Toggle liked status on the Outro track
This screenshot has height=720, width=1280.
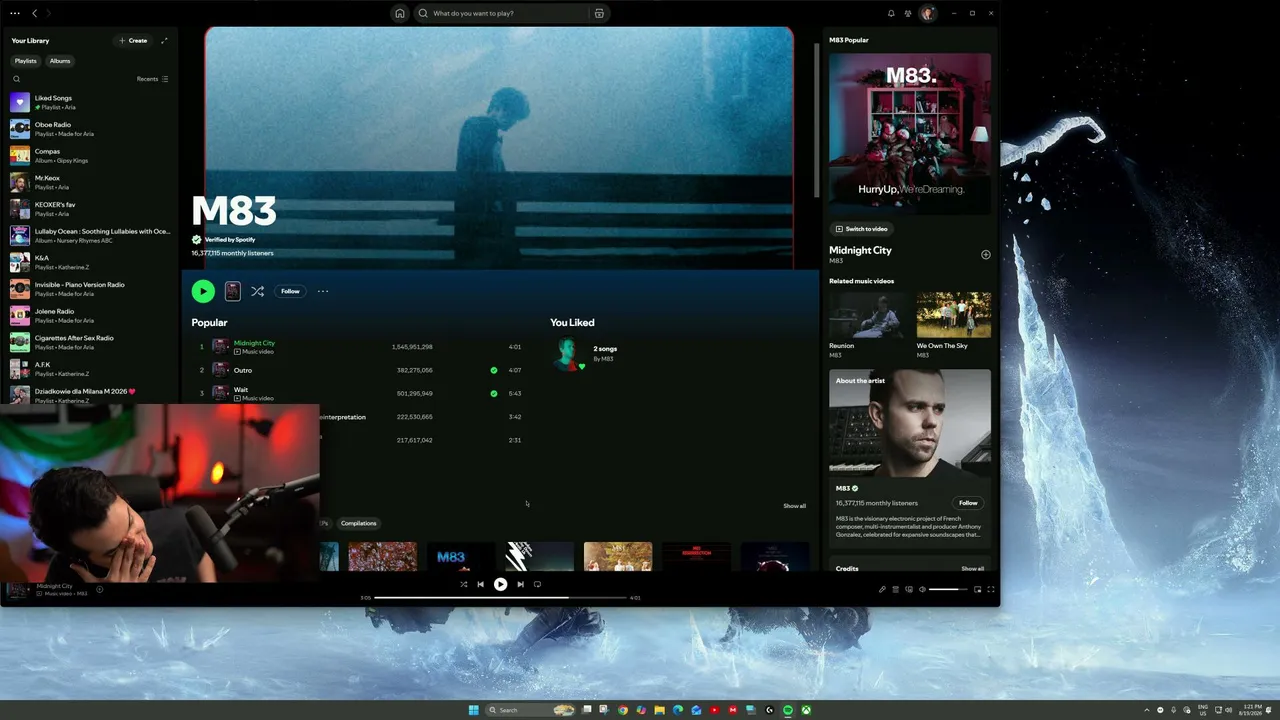click(493, 370)
